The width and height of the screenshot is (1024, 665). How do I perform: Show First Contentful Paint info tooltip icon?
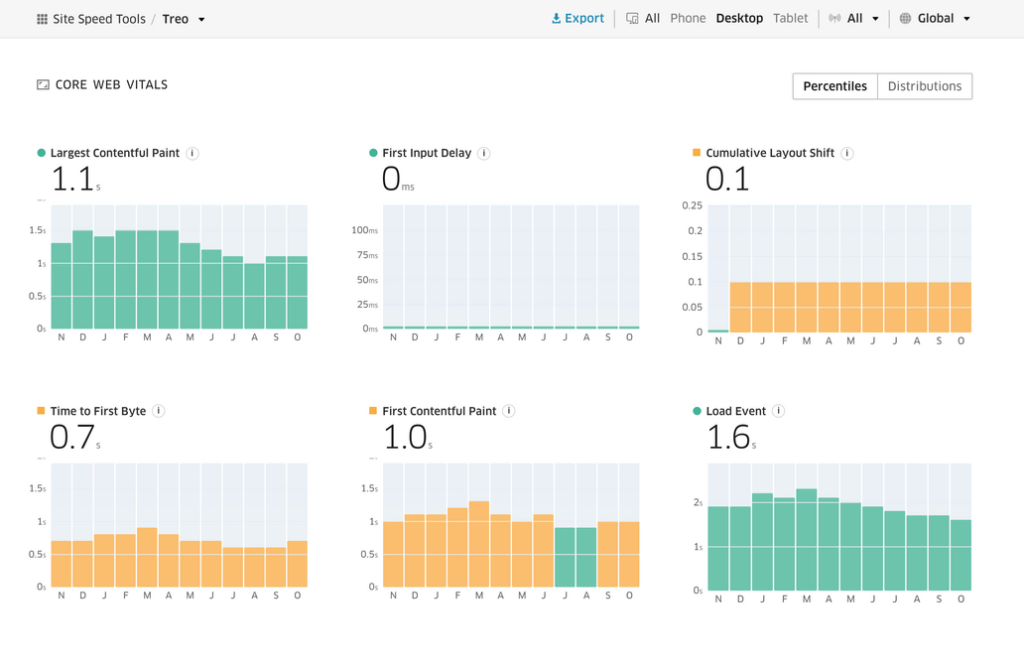pos(509,411)
